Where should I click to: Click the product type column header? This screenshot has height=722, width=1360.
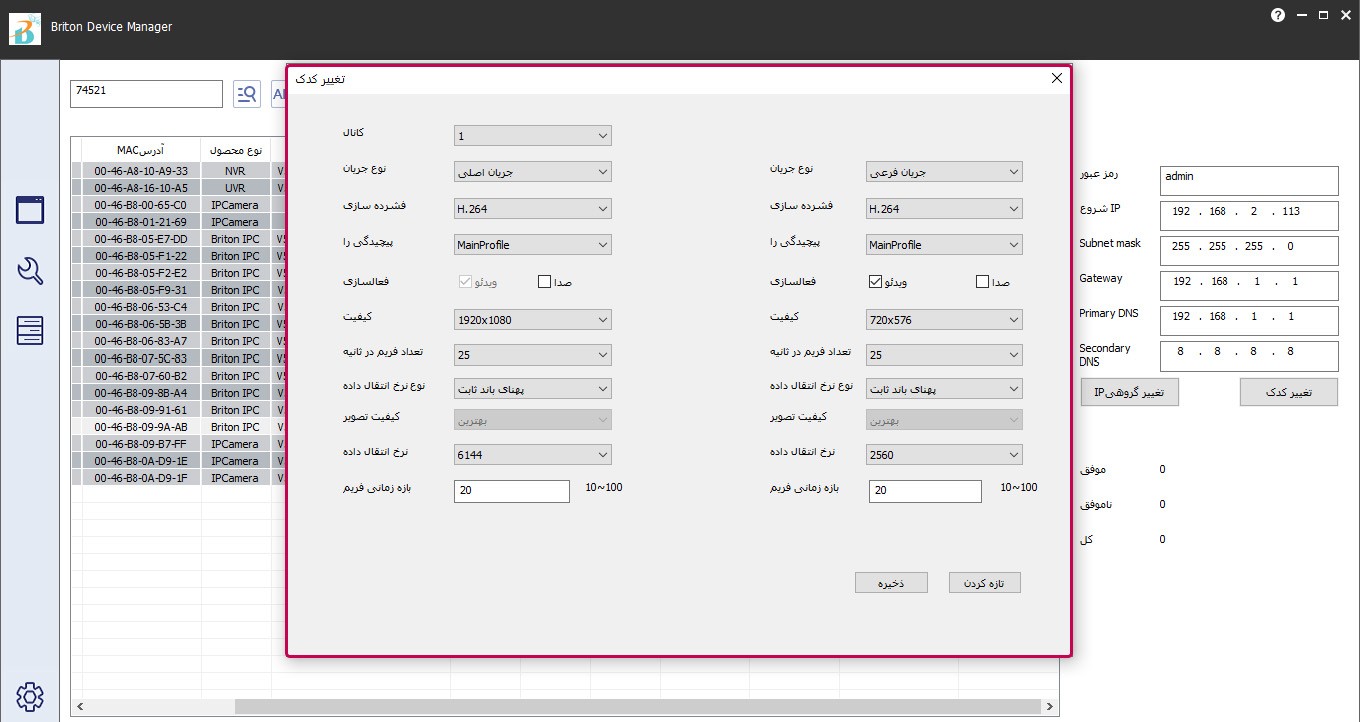point(236,150)
